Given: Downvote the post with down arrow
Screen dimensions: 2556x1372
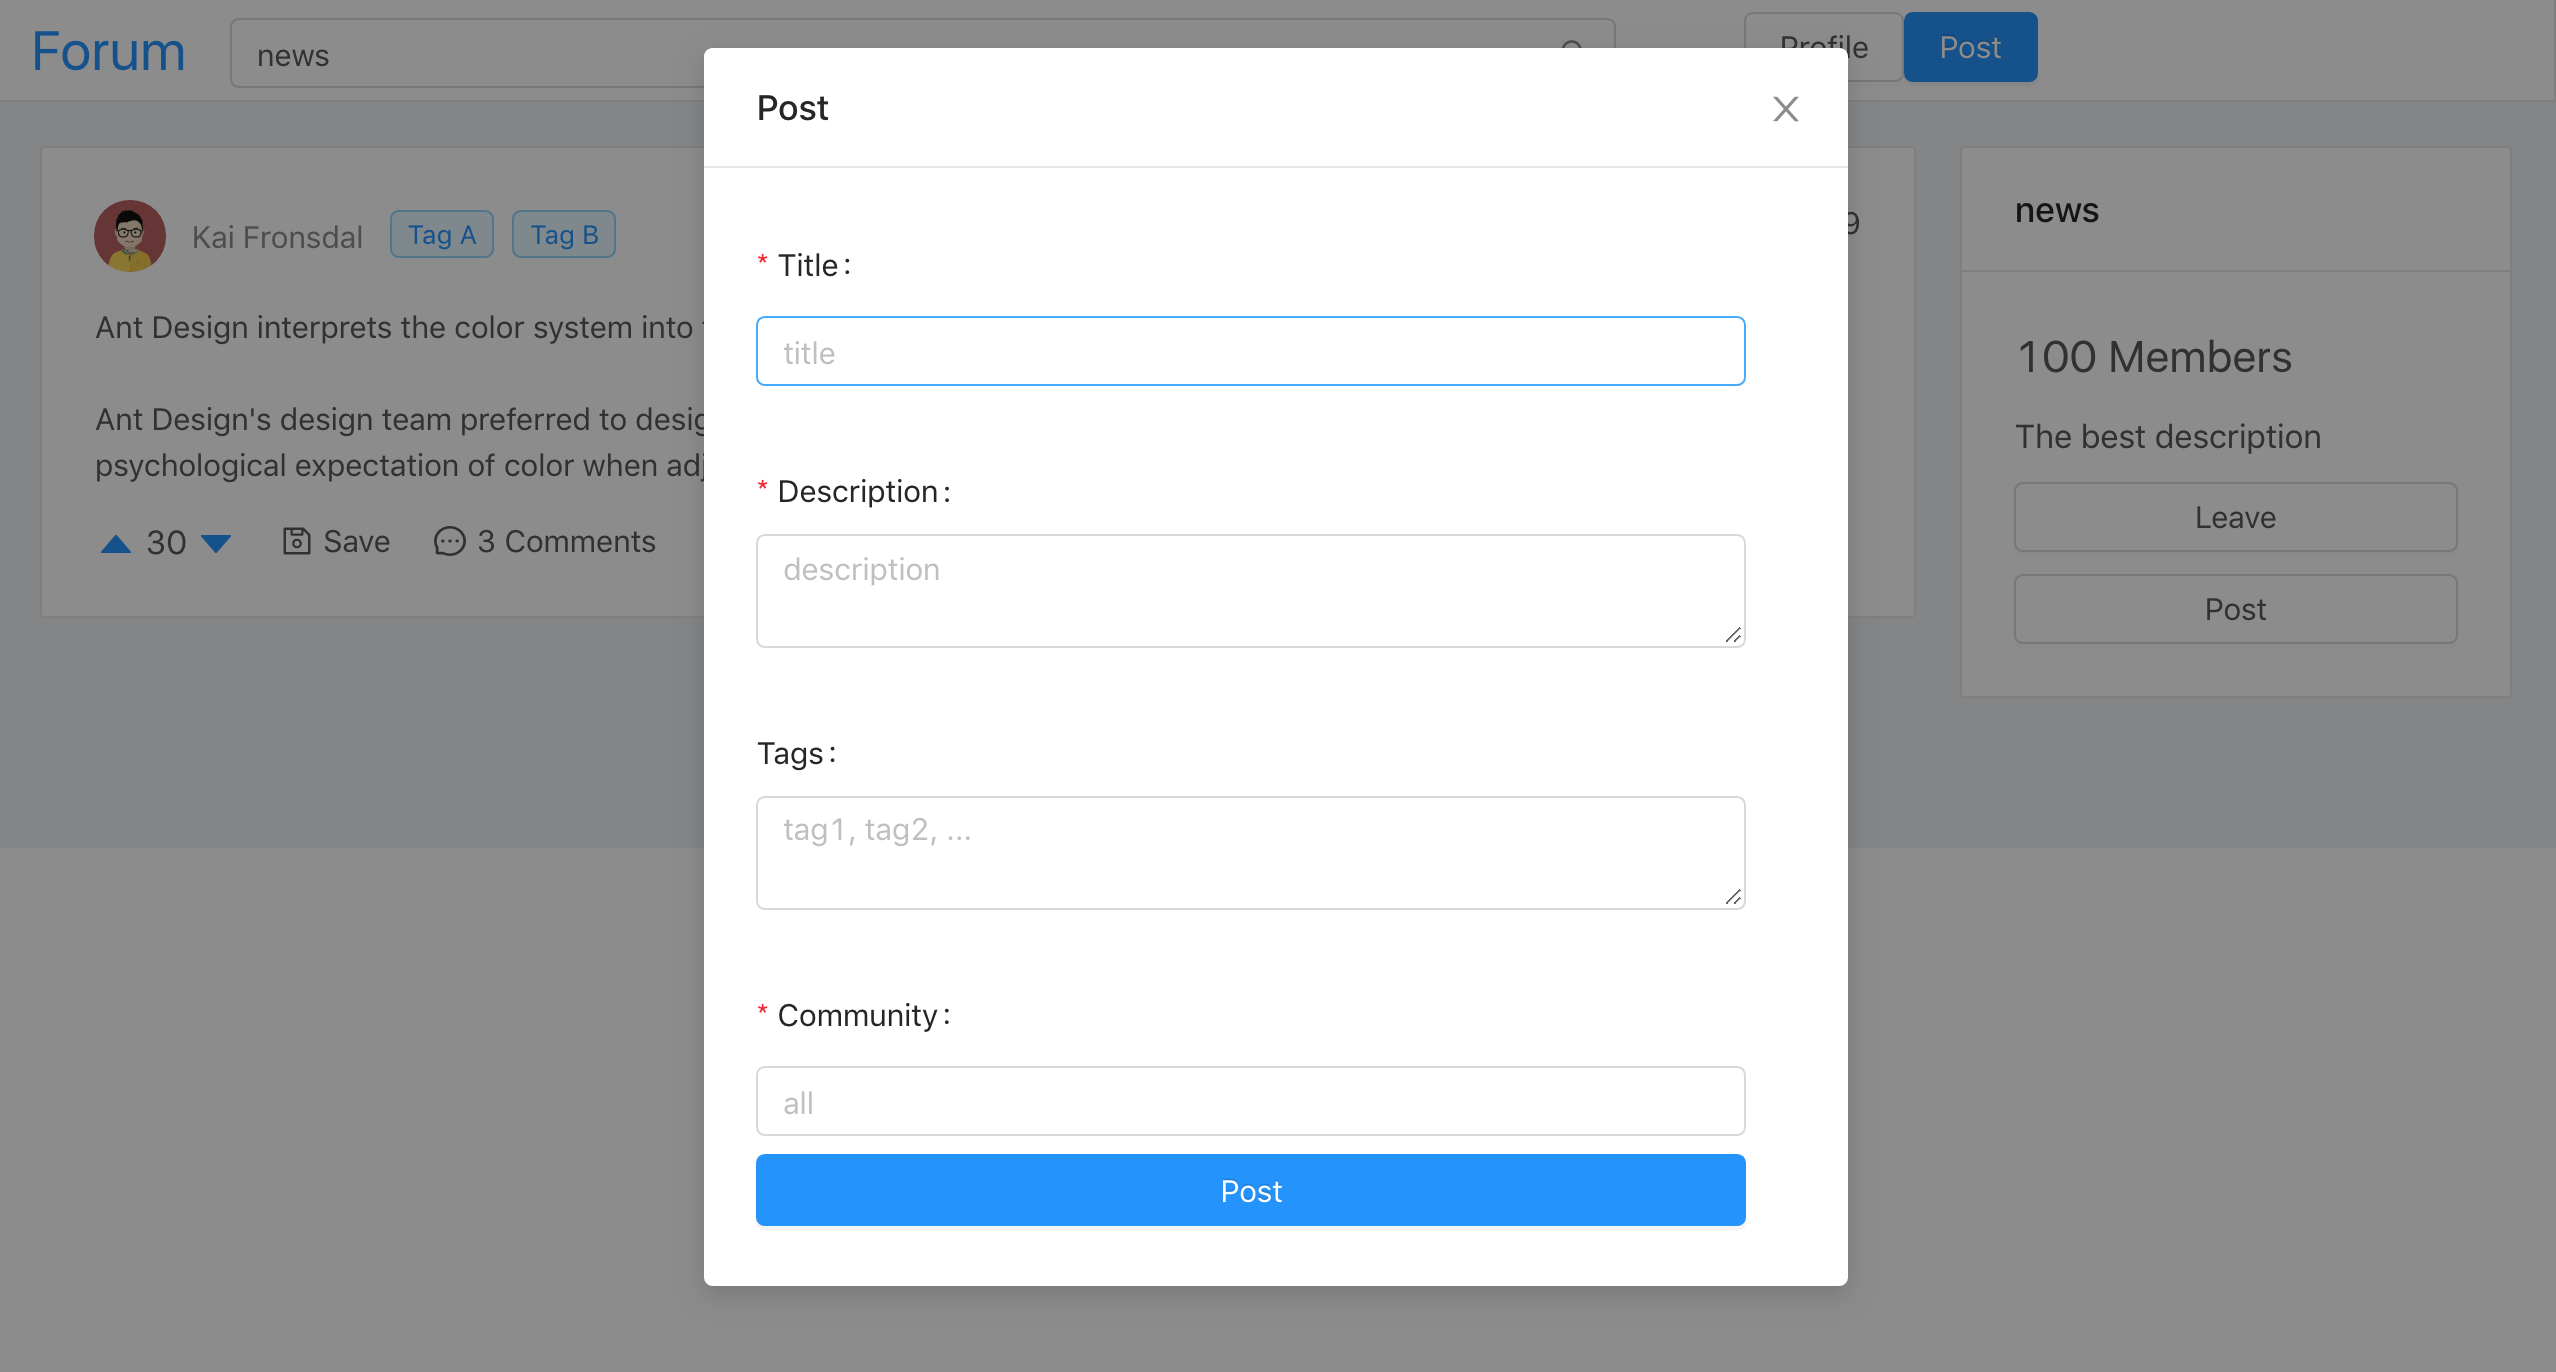Looking at the screenshot, I should (x=216, y=544).
